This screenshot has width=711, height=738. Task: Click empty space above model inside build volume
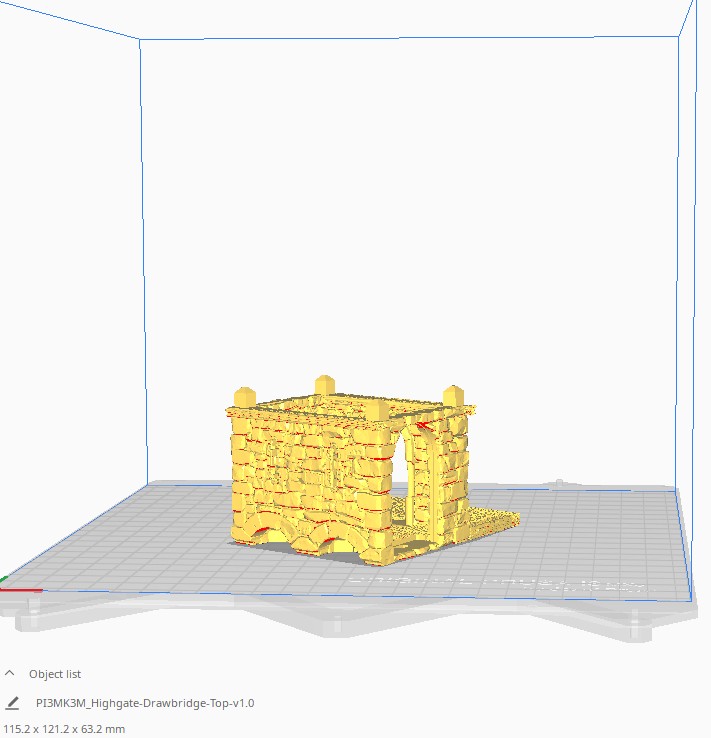click(x=400, y=200)
